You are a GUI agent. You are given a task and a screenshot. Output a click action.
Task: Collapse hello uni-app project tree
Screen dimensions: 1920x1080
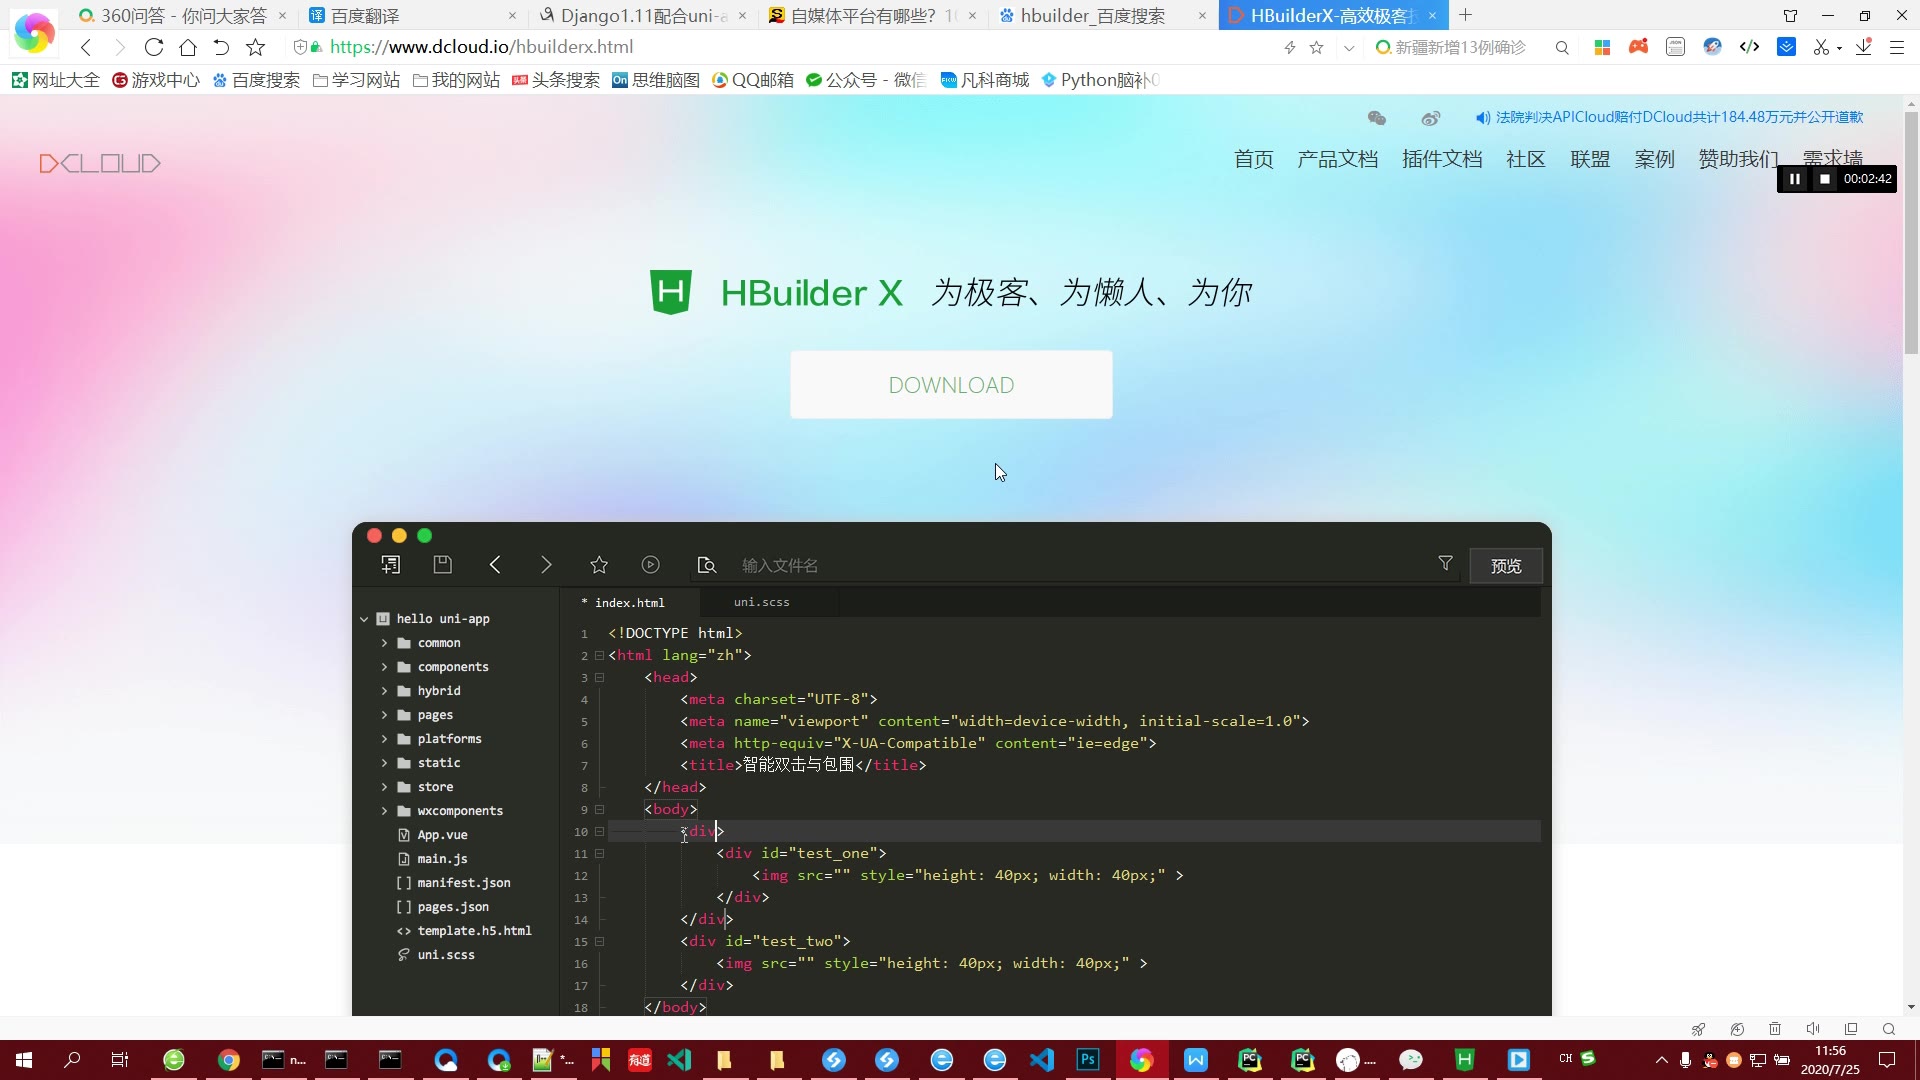click(364, 619)
